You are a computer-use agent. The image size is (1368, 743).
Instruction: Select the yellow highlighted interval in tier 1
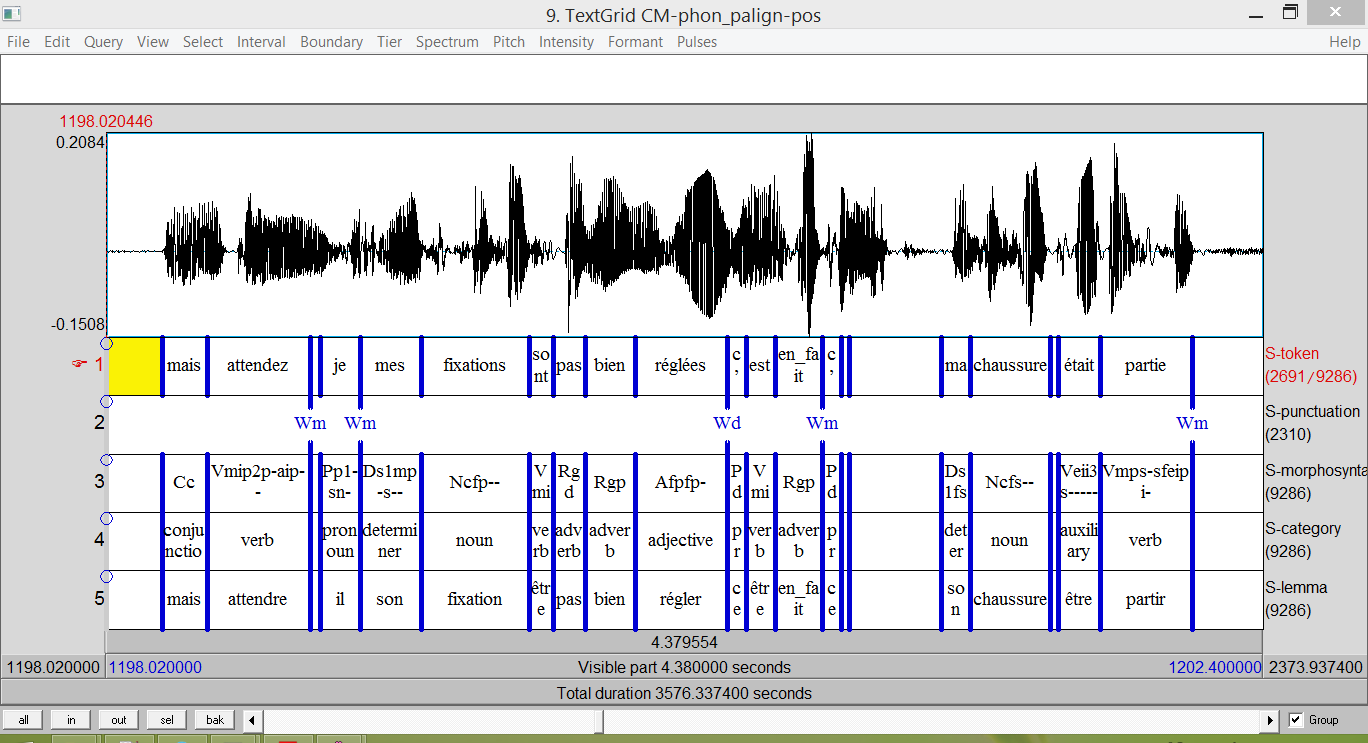pos(135,366)
